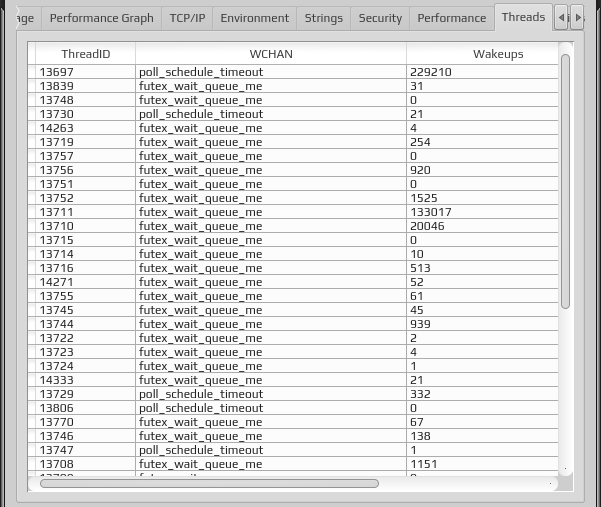Select thread row 13723

[293, 351]
